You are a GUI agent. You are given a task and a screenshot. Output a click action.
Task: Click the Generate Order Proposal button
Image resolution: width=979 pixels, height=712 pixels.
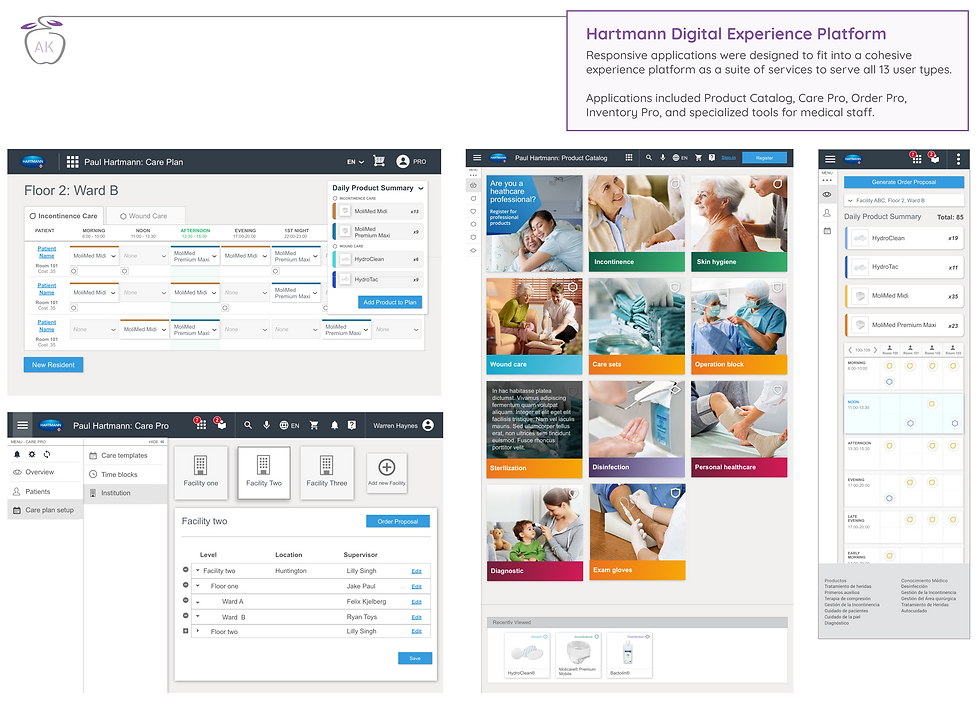[x=903, y=182]
